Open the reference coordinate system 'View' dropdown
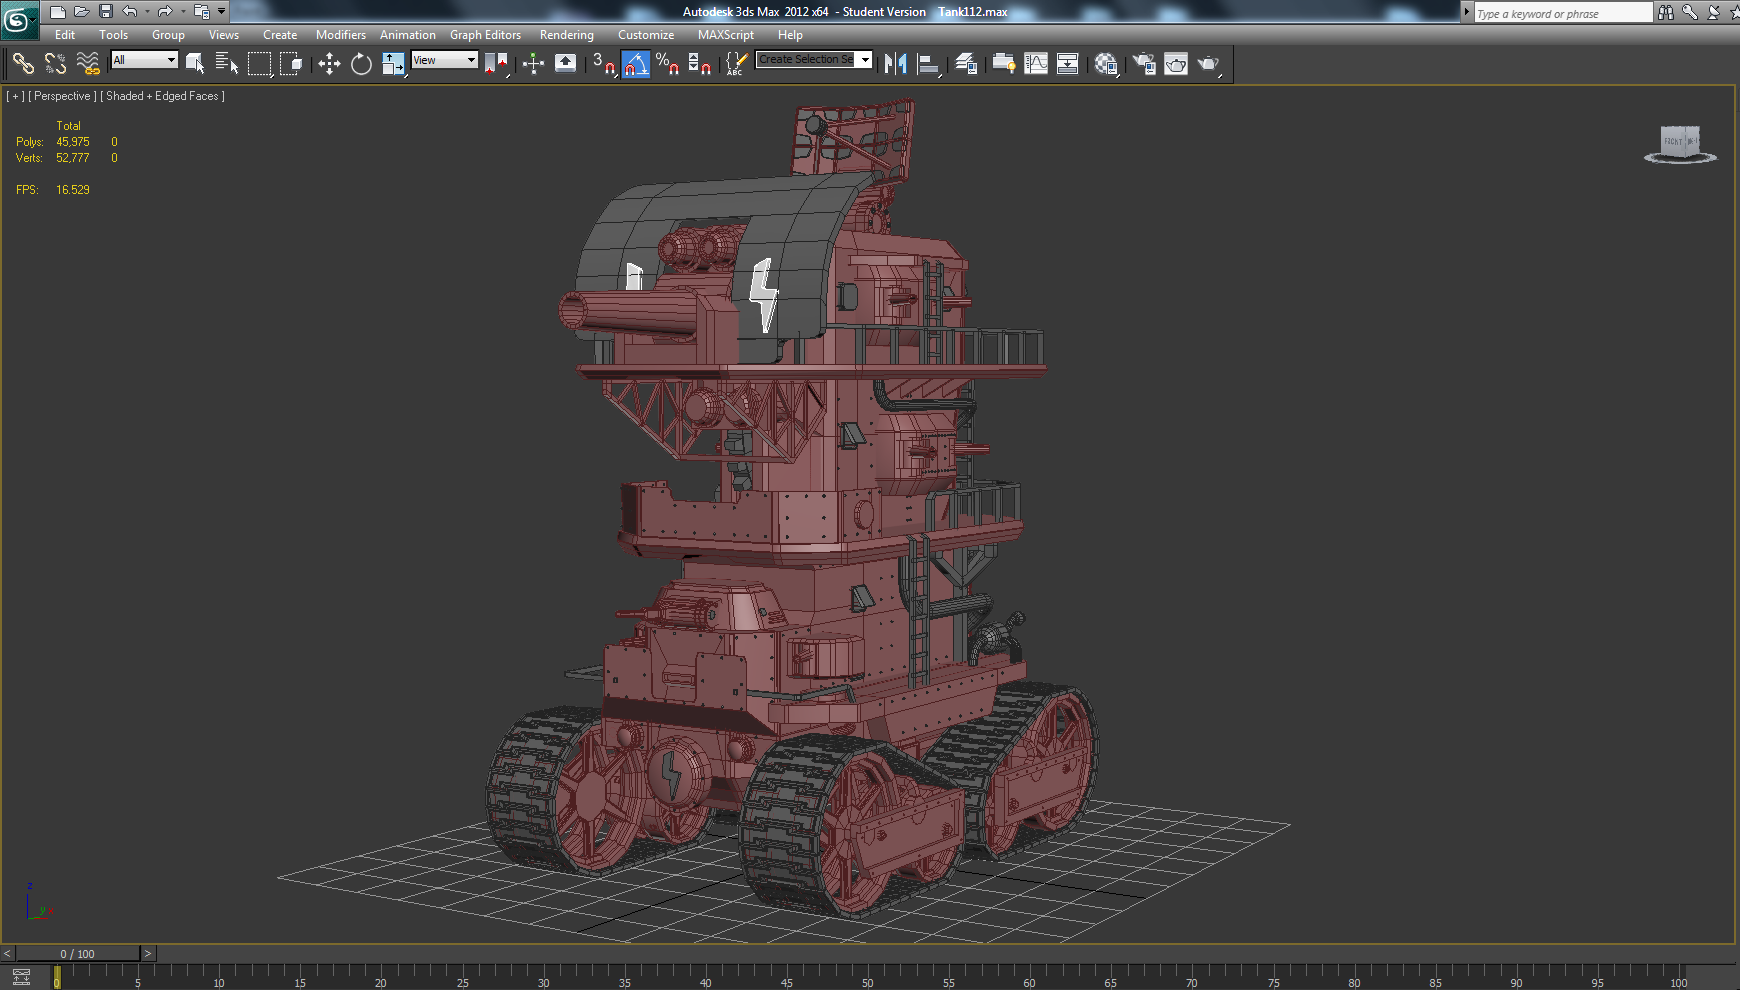1740x990 pixels. [x=445, y=60]
